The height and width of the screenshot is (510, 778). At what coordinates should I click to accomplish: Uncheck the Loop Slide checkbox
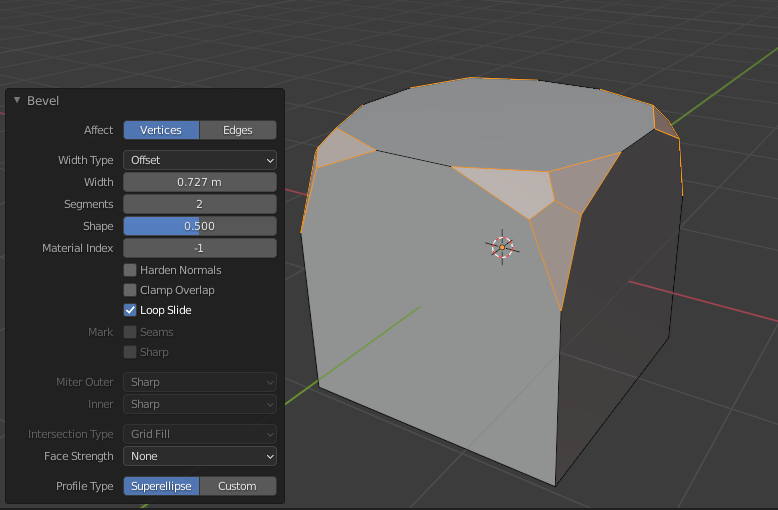tap(130, 310)
